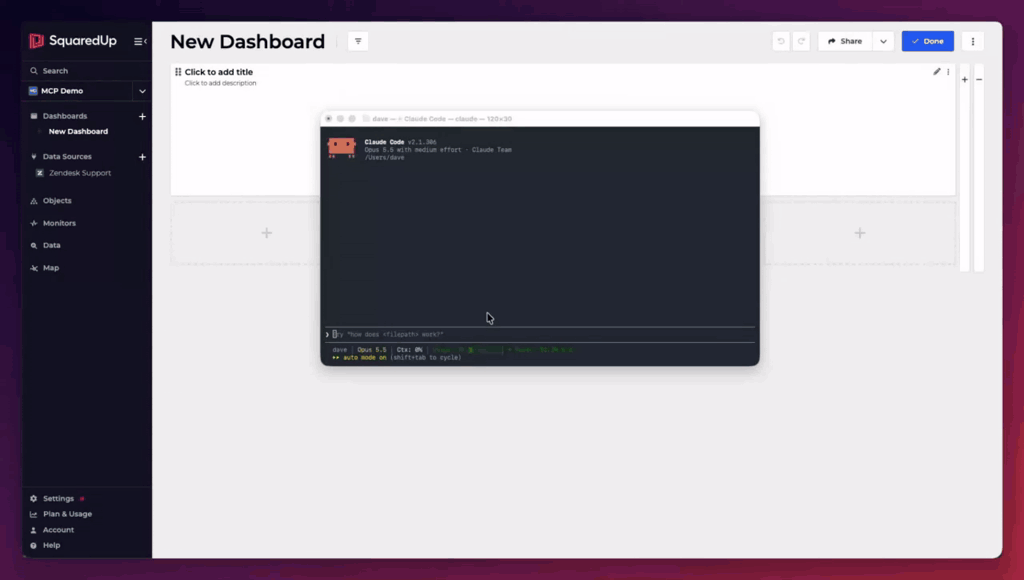Go to Monitors section

[59, 223]
